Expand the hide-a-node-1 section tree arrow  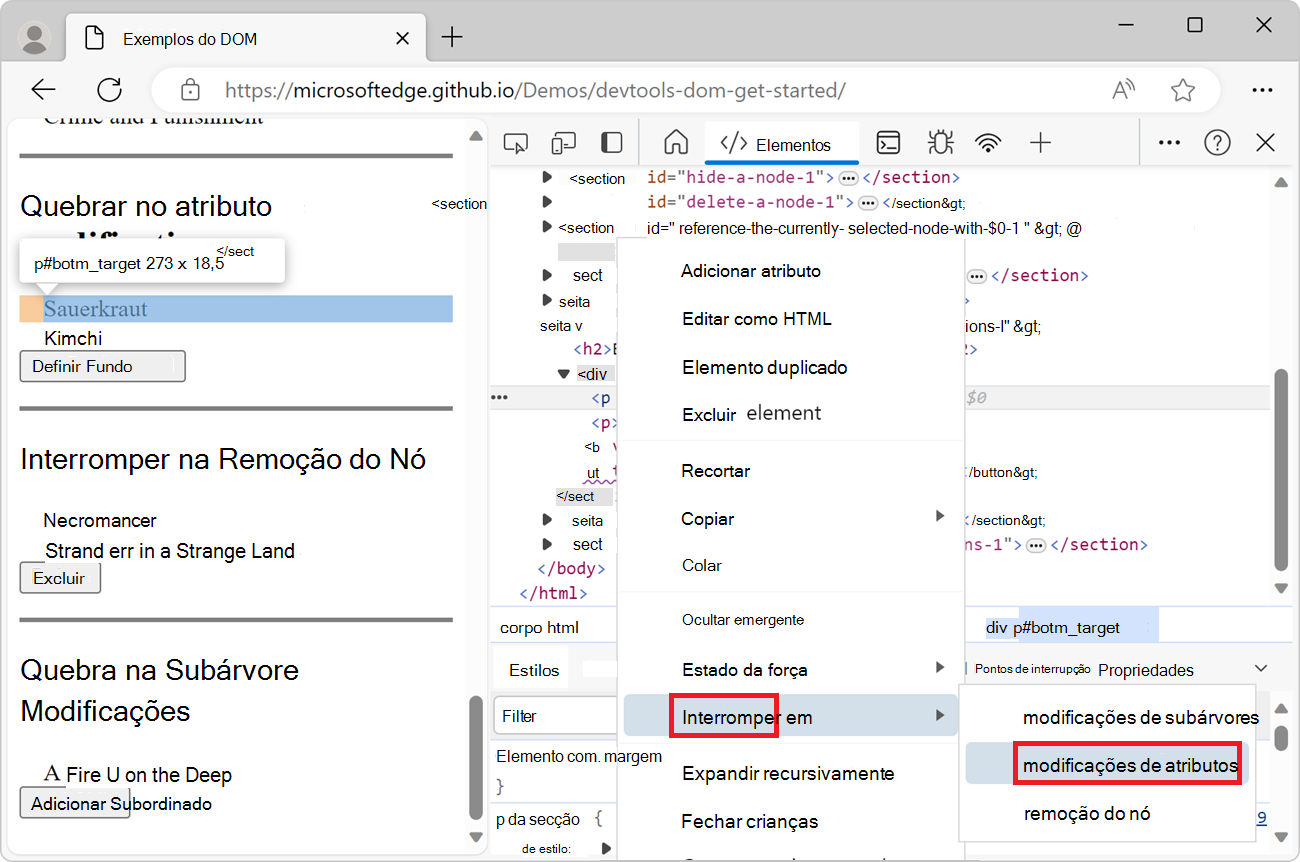tap(546, 178)
